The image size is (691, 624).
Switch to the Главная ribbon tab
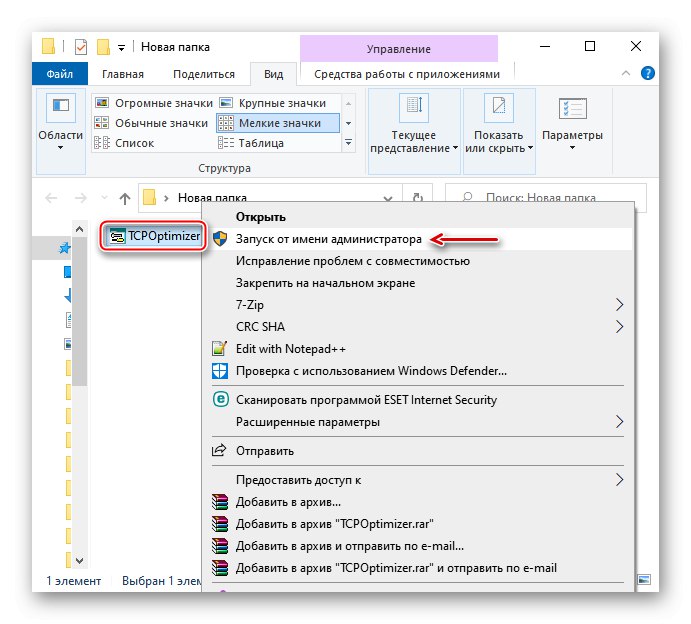(x=123, y=74)
